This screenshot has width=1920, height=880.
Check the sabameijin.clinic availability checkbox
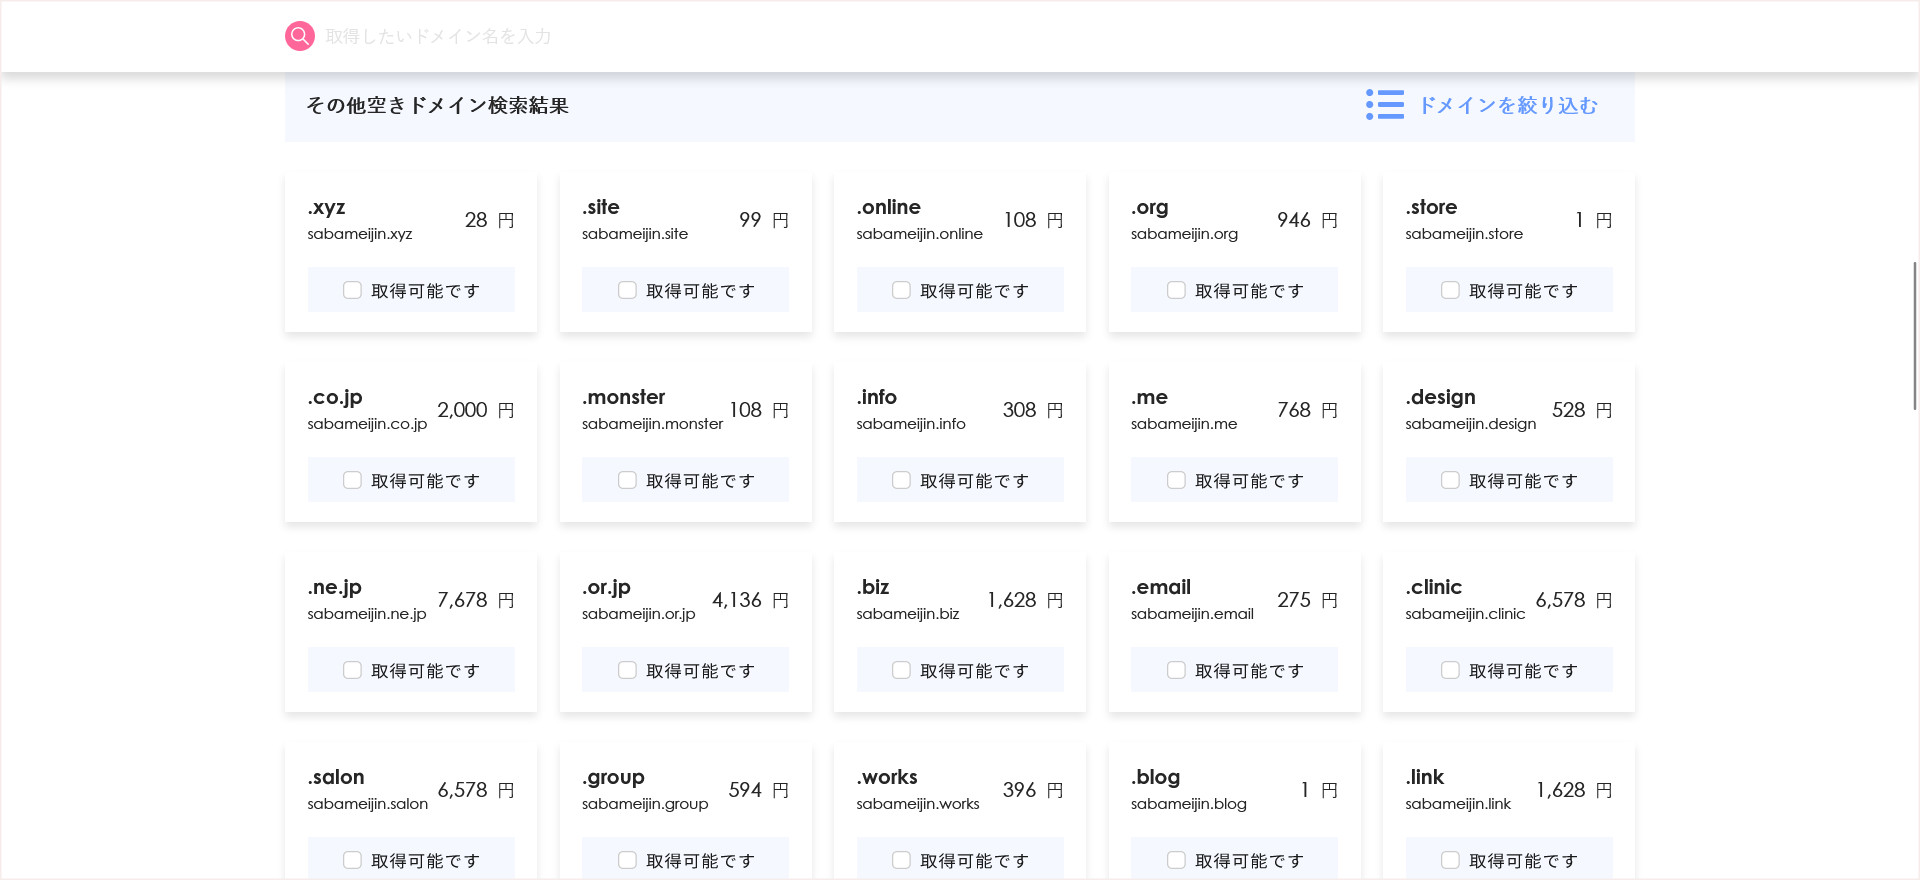tap(1450, 670)
